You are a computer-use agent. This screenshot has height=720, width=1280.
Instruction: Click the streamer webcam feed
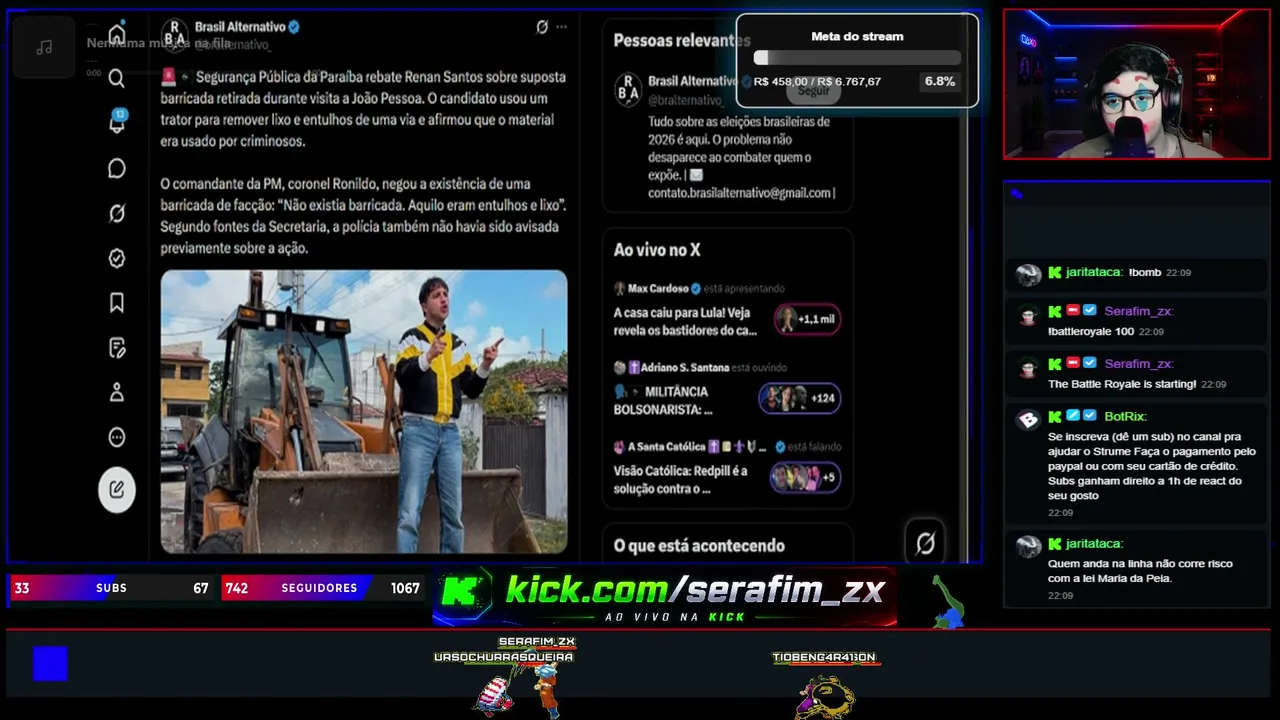coord(1137,84)
